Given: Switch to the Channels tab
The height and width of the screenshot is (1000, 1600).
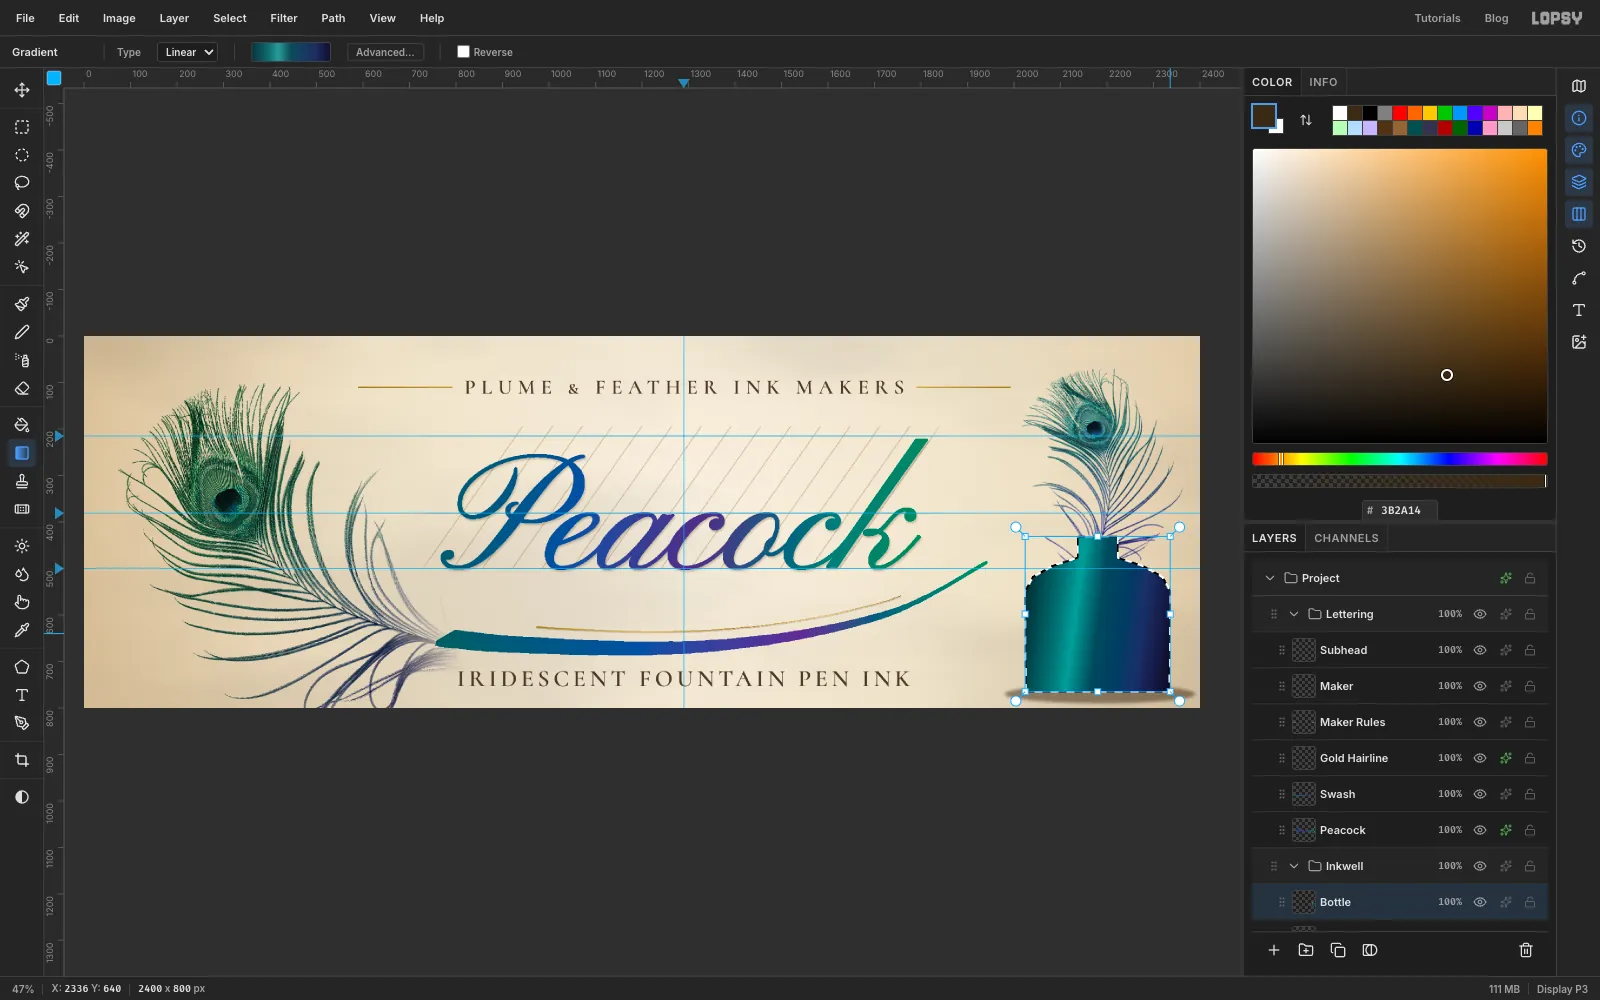Looking at the screenshot, I should pyautogui.click(x=1346, y=538).
